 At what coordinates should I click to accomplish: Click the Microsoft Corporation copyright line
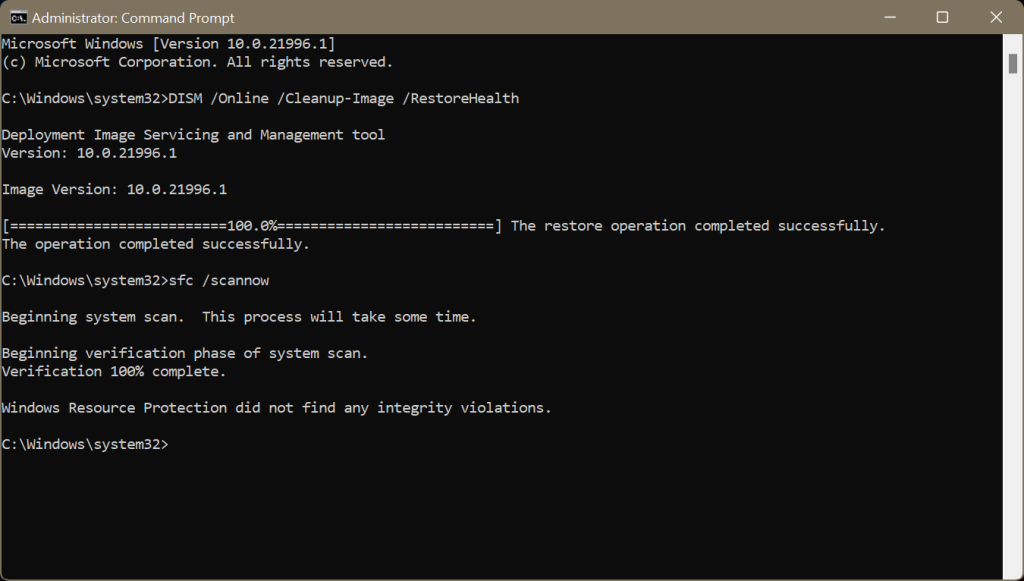(x=197, y=62)
